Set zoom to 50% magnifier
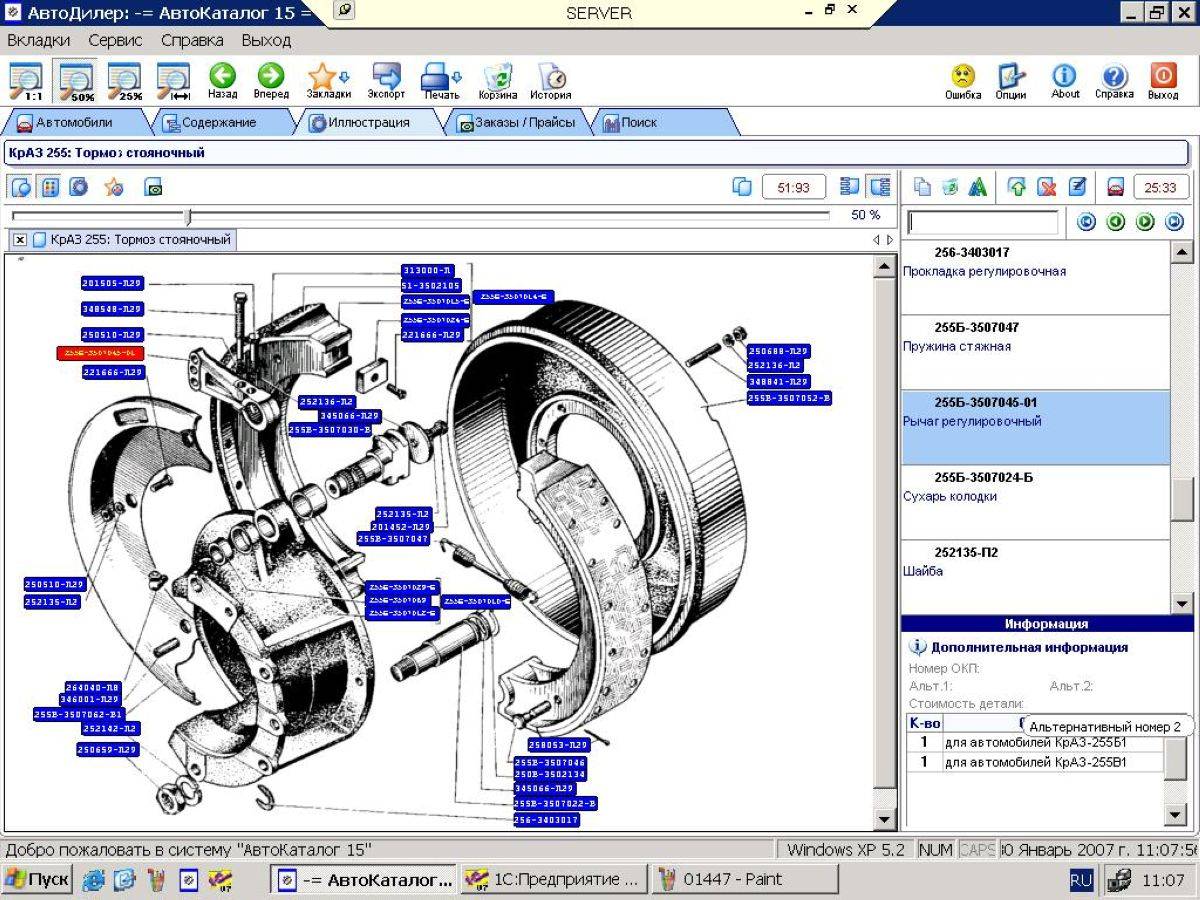1200x900 pixels. point(76,81)
